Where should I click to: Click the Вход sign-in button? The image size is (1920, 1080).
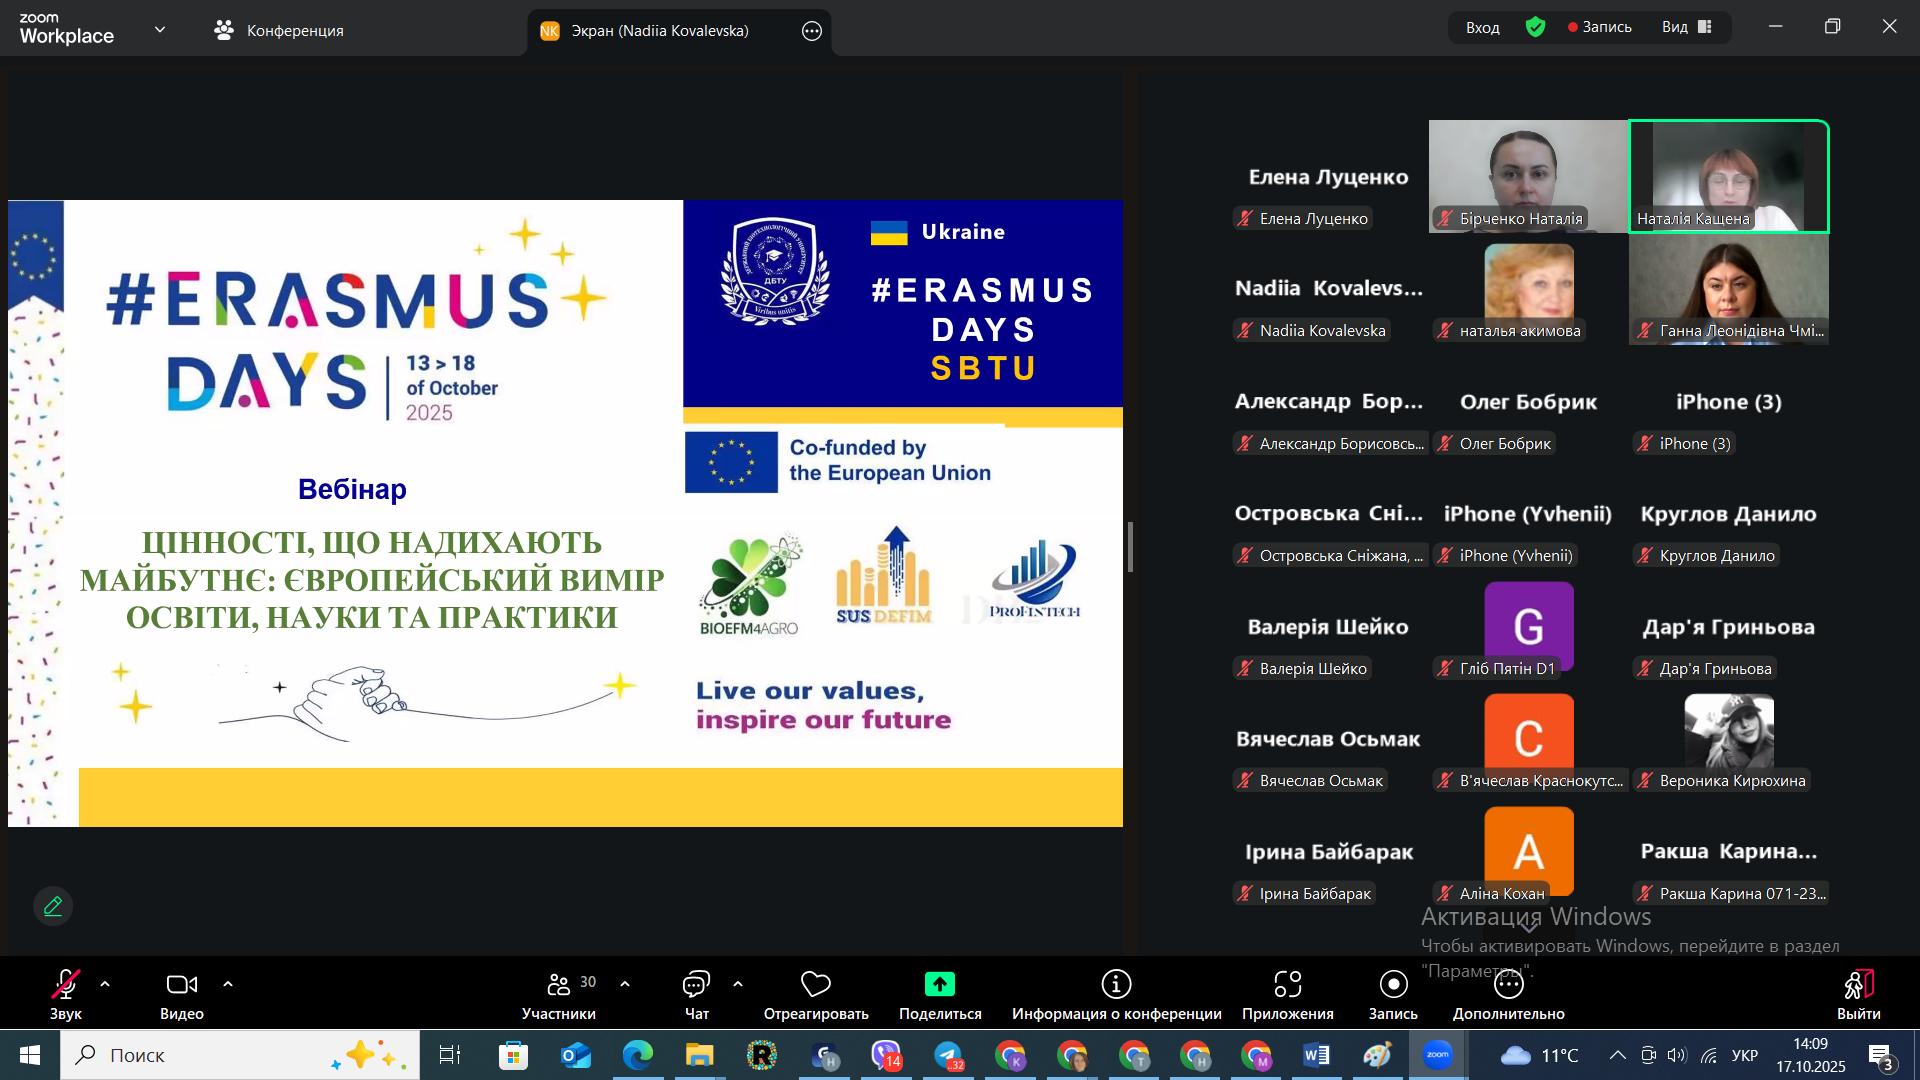pos(1482,27)
